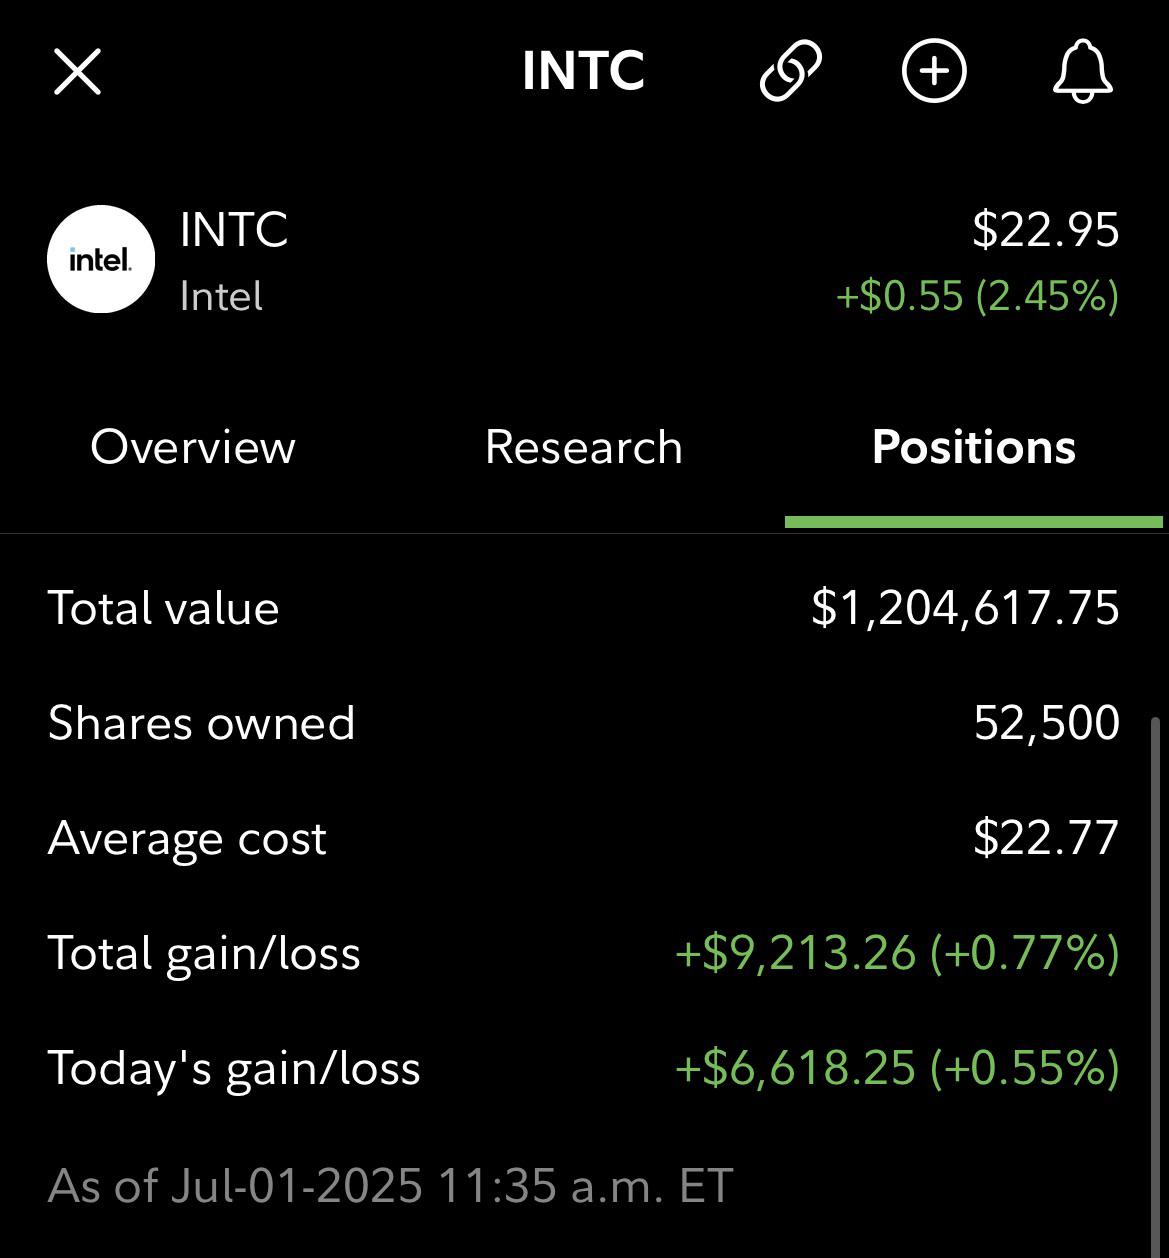The height and width of the screenshot is (1258, 1169).
Task: Set an alert with the bell icon
Action: [1082, 72]
